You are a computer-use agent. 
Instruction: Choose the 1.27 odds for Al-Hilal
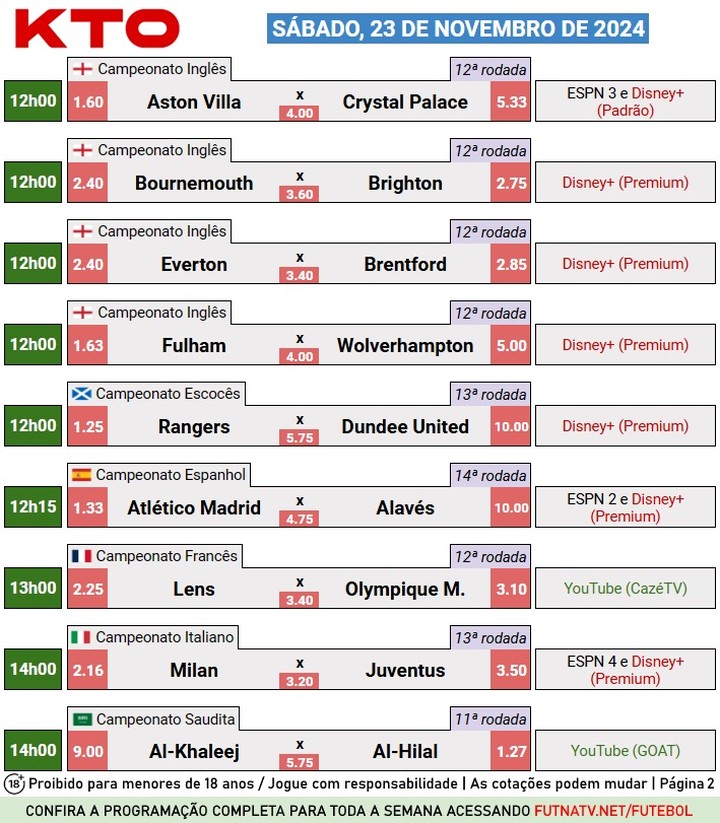click(511, 752)
